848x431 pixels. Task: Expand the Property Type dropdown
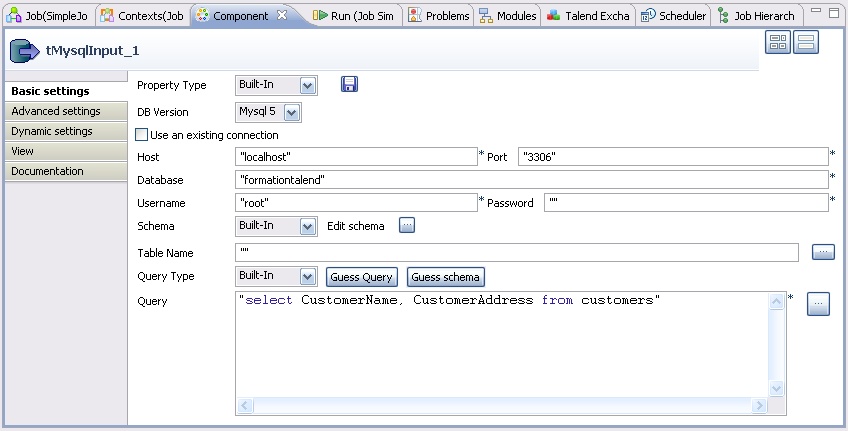coord(307,86)
